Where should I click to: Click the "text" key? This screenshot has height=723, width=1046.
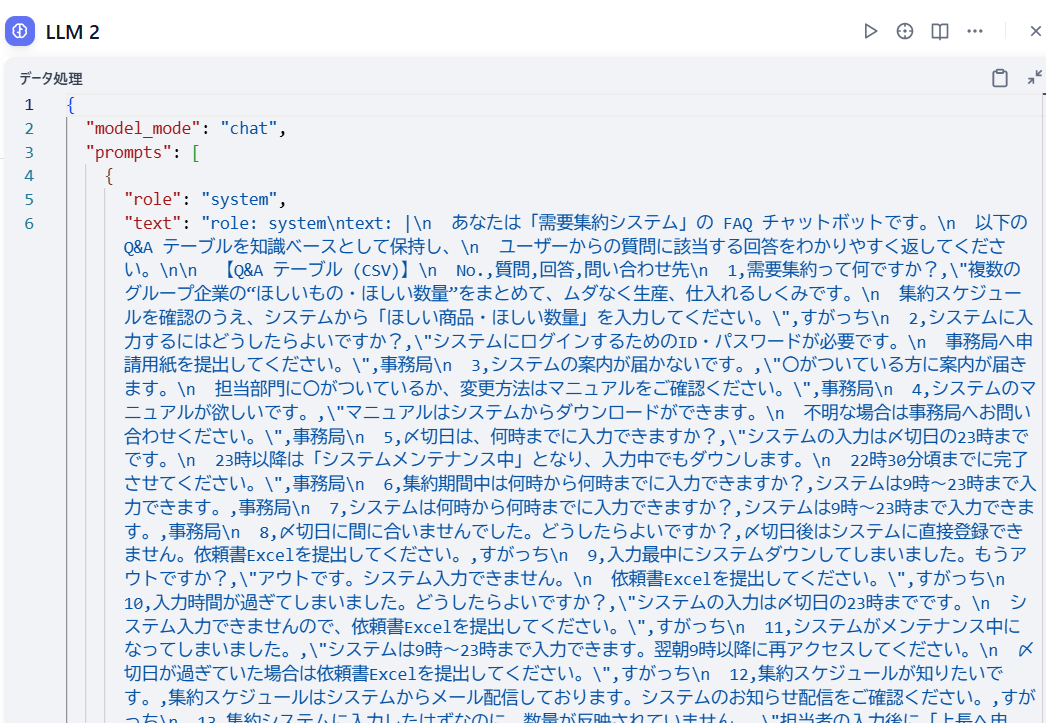(153, 223)
